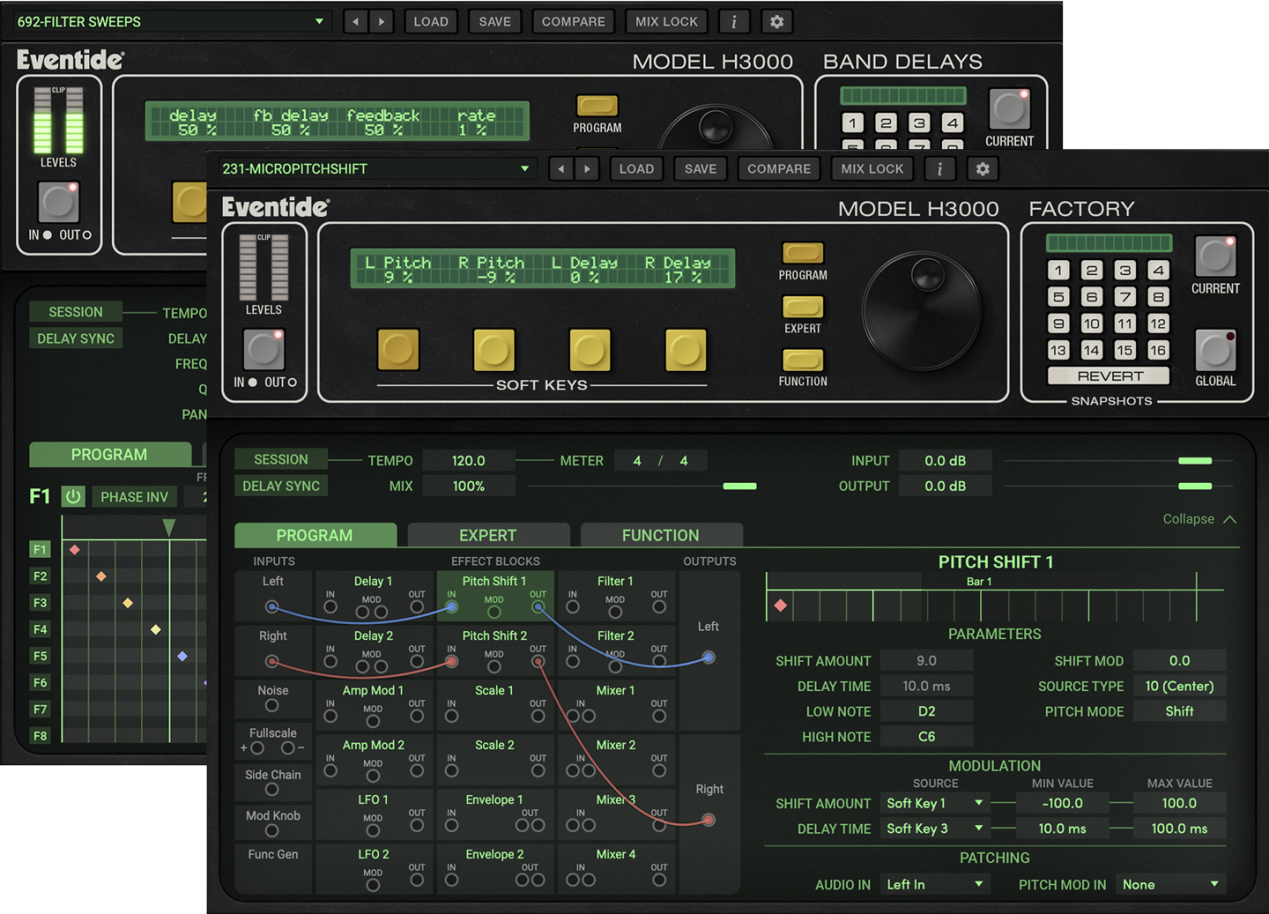Enable DELAY SYNC toggle
The width and height of the screenshot is (1269, 914).
(281, 486)
